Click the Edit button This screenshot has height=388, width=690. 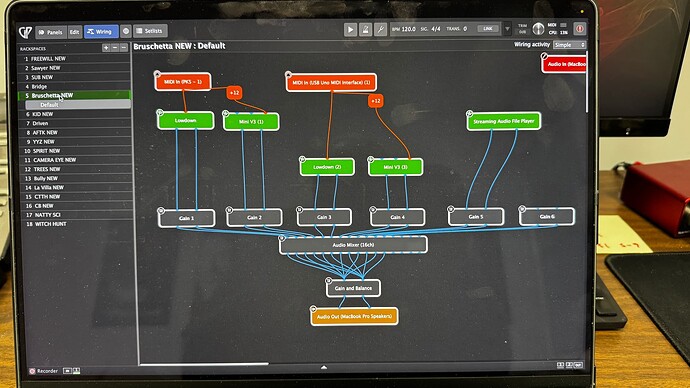74,32
